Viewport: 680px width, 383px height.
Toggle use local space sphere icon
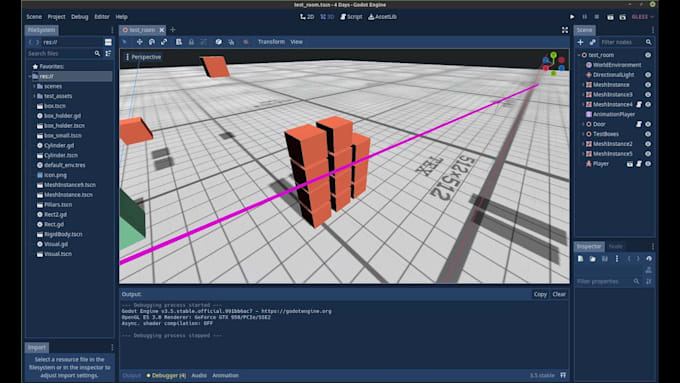[x=219, y=42]
